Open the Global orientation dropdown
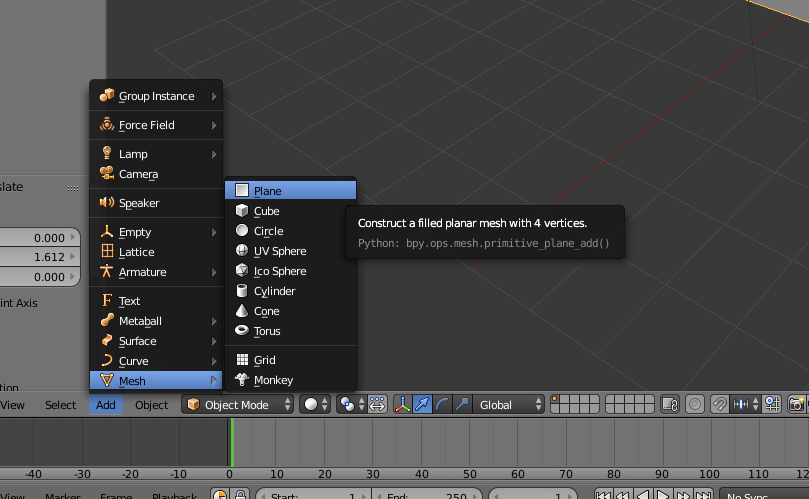Image resolution: width=809 pixels, height=499 pixels. [x=509, y=405]
